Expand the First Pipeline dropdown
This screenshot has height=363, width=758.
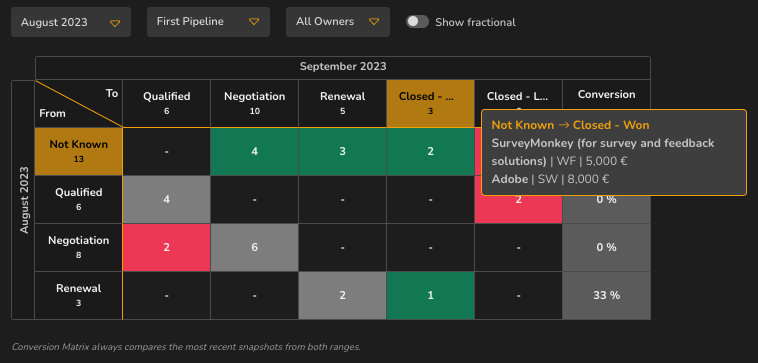point(208,22)
